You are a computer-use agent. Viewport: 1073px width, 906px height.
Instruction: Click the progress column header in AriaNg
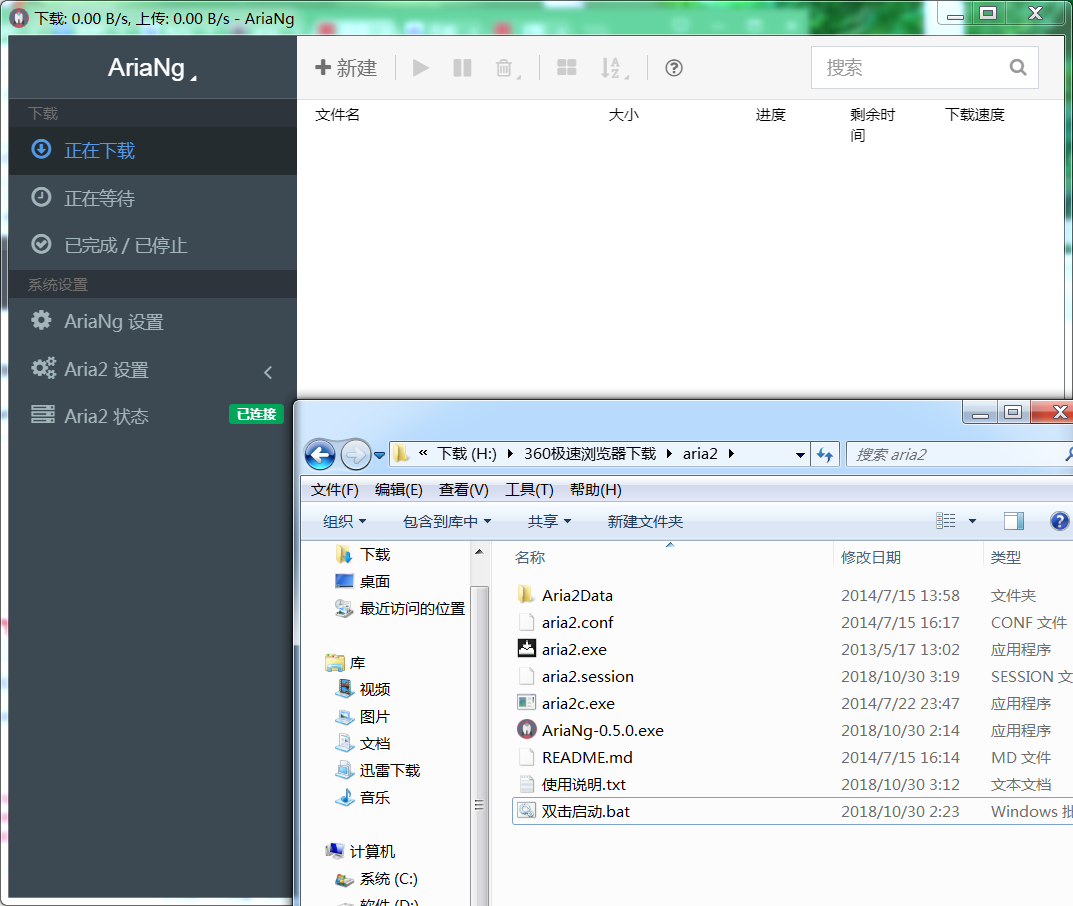click(x=771, y=115)
